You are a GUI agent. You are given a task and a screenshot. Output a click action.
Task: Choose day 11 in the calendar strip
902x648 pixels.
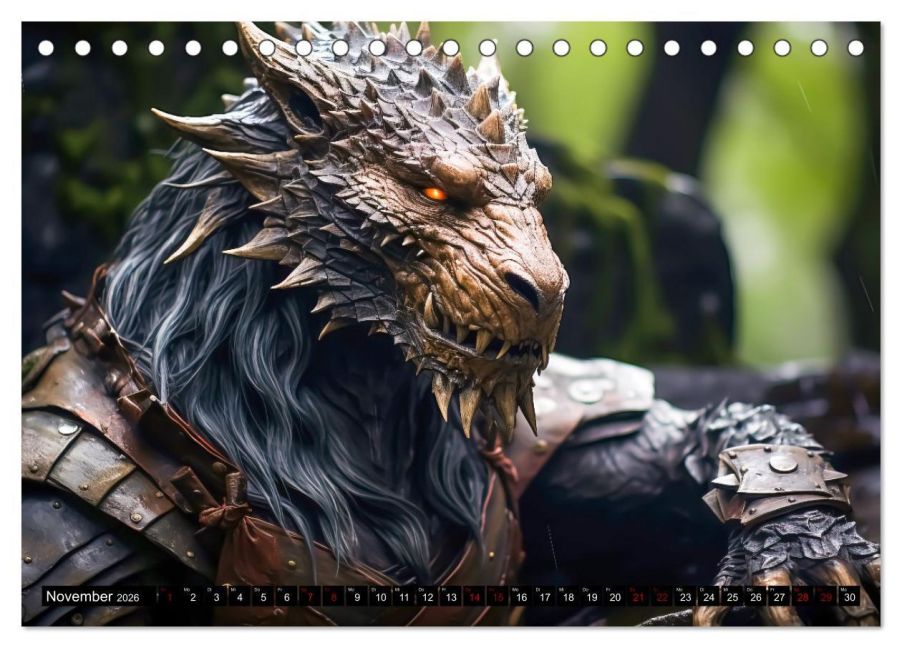(403, 597)
